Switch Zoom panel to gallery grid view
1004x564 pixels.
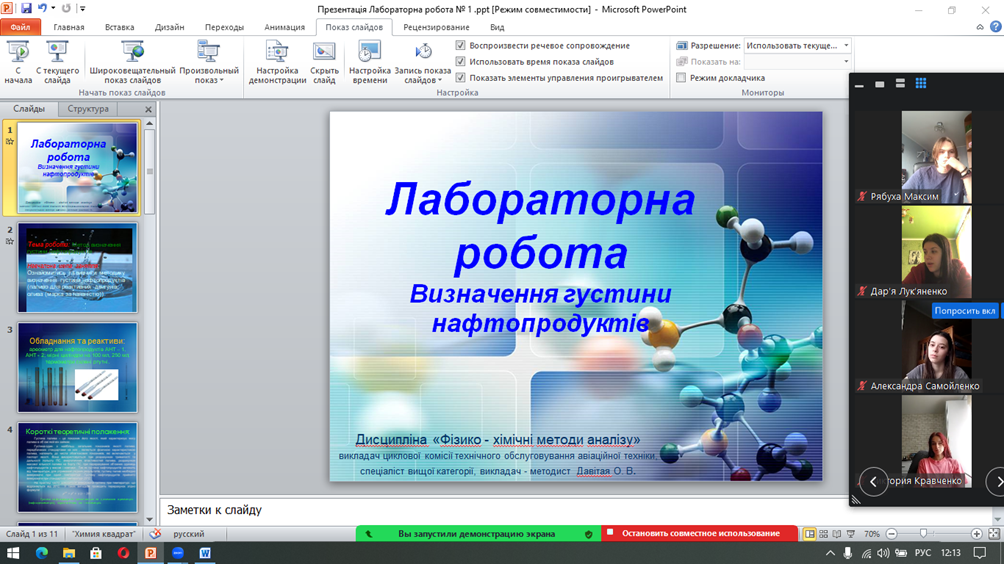[921, 84]
